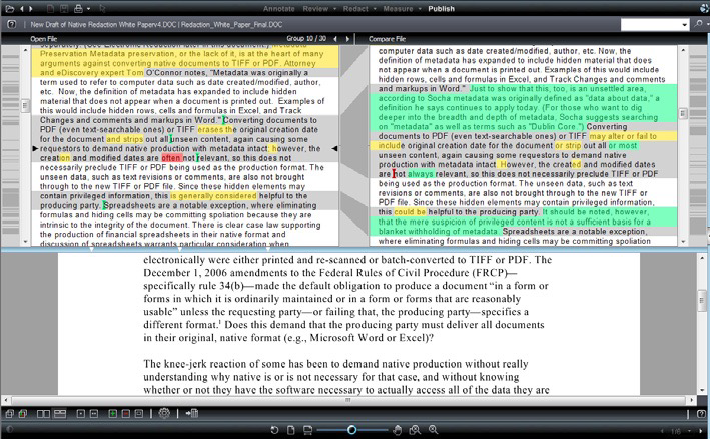Image resolution: width=710 pixels, height=439 pixels.
Task: Open a file with the folder icon
Action: pyautogui.click(x=9, y=8)
